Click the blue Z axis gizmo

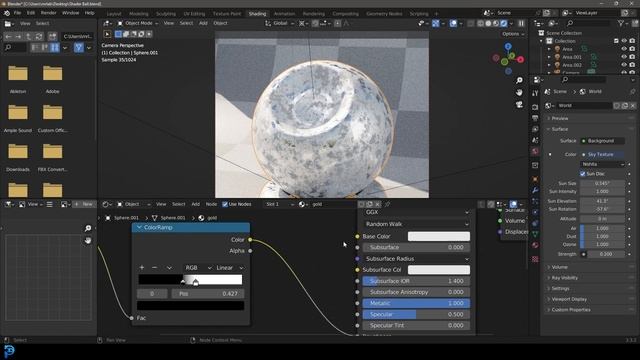click(508, 46)
